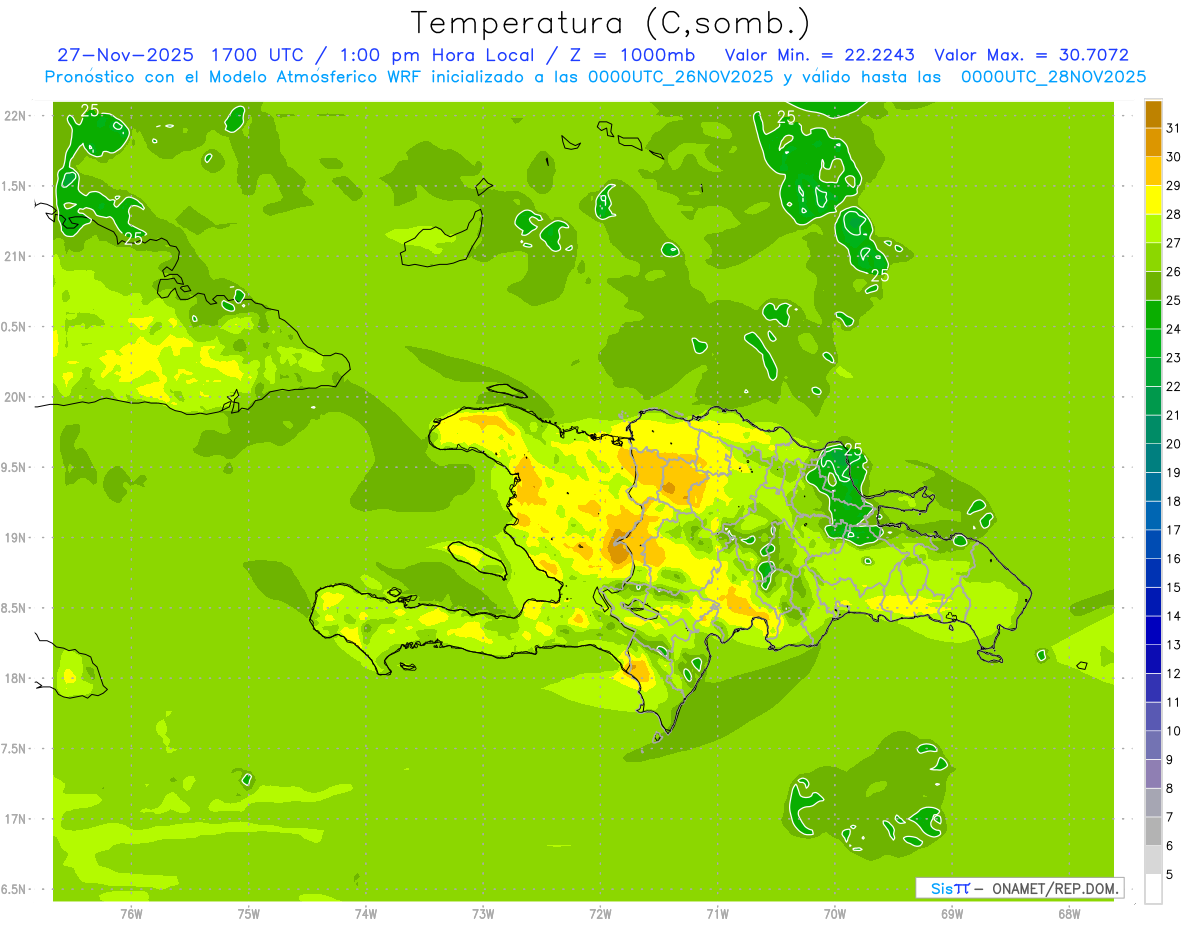Click the dark orange swatch between 30 and 31

pos(1153,143)
